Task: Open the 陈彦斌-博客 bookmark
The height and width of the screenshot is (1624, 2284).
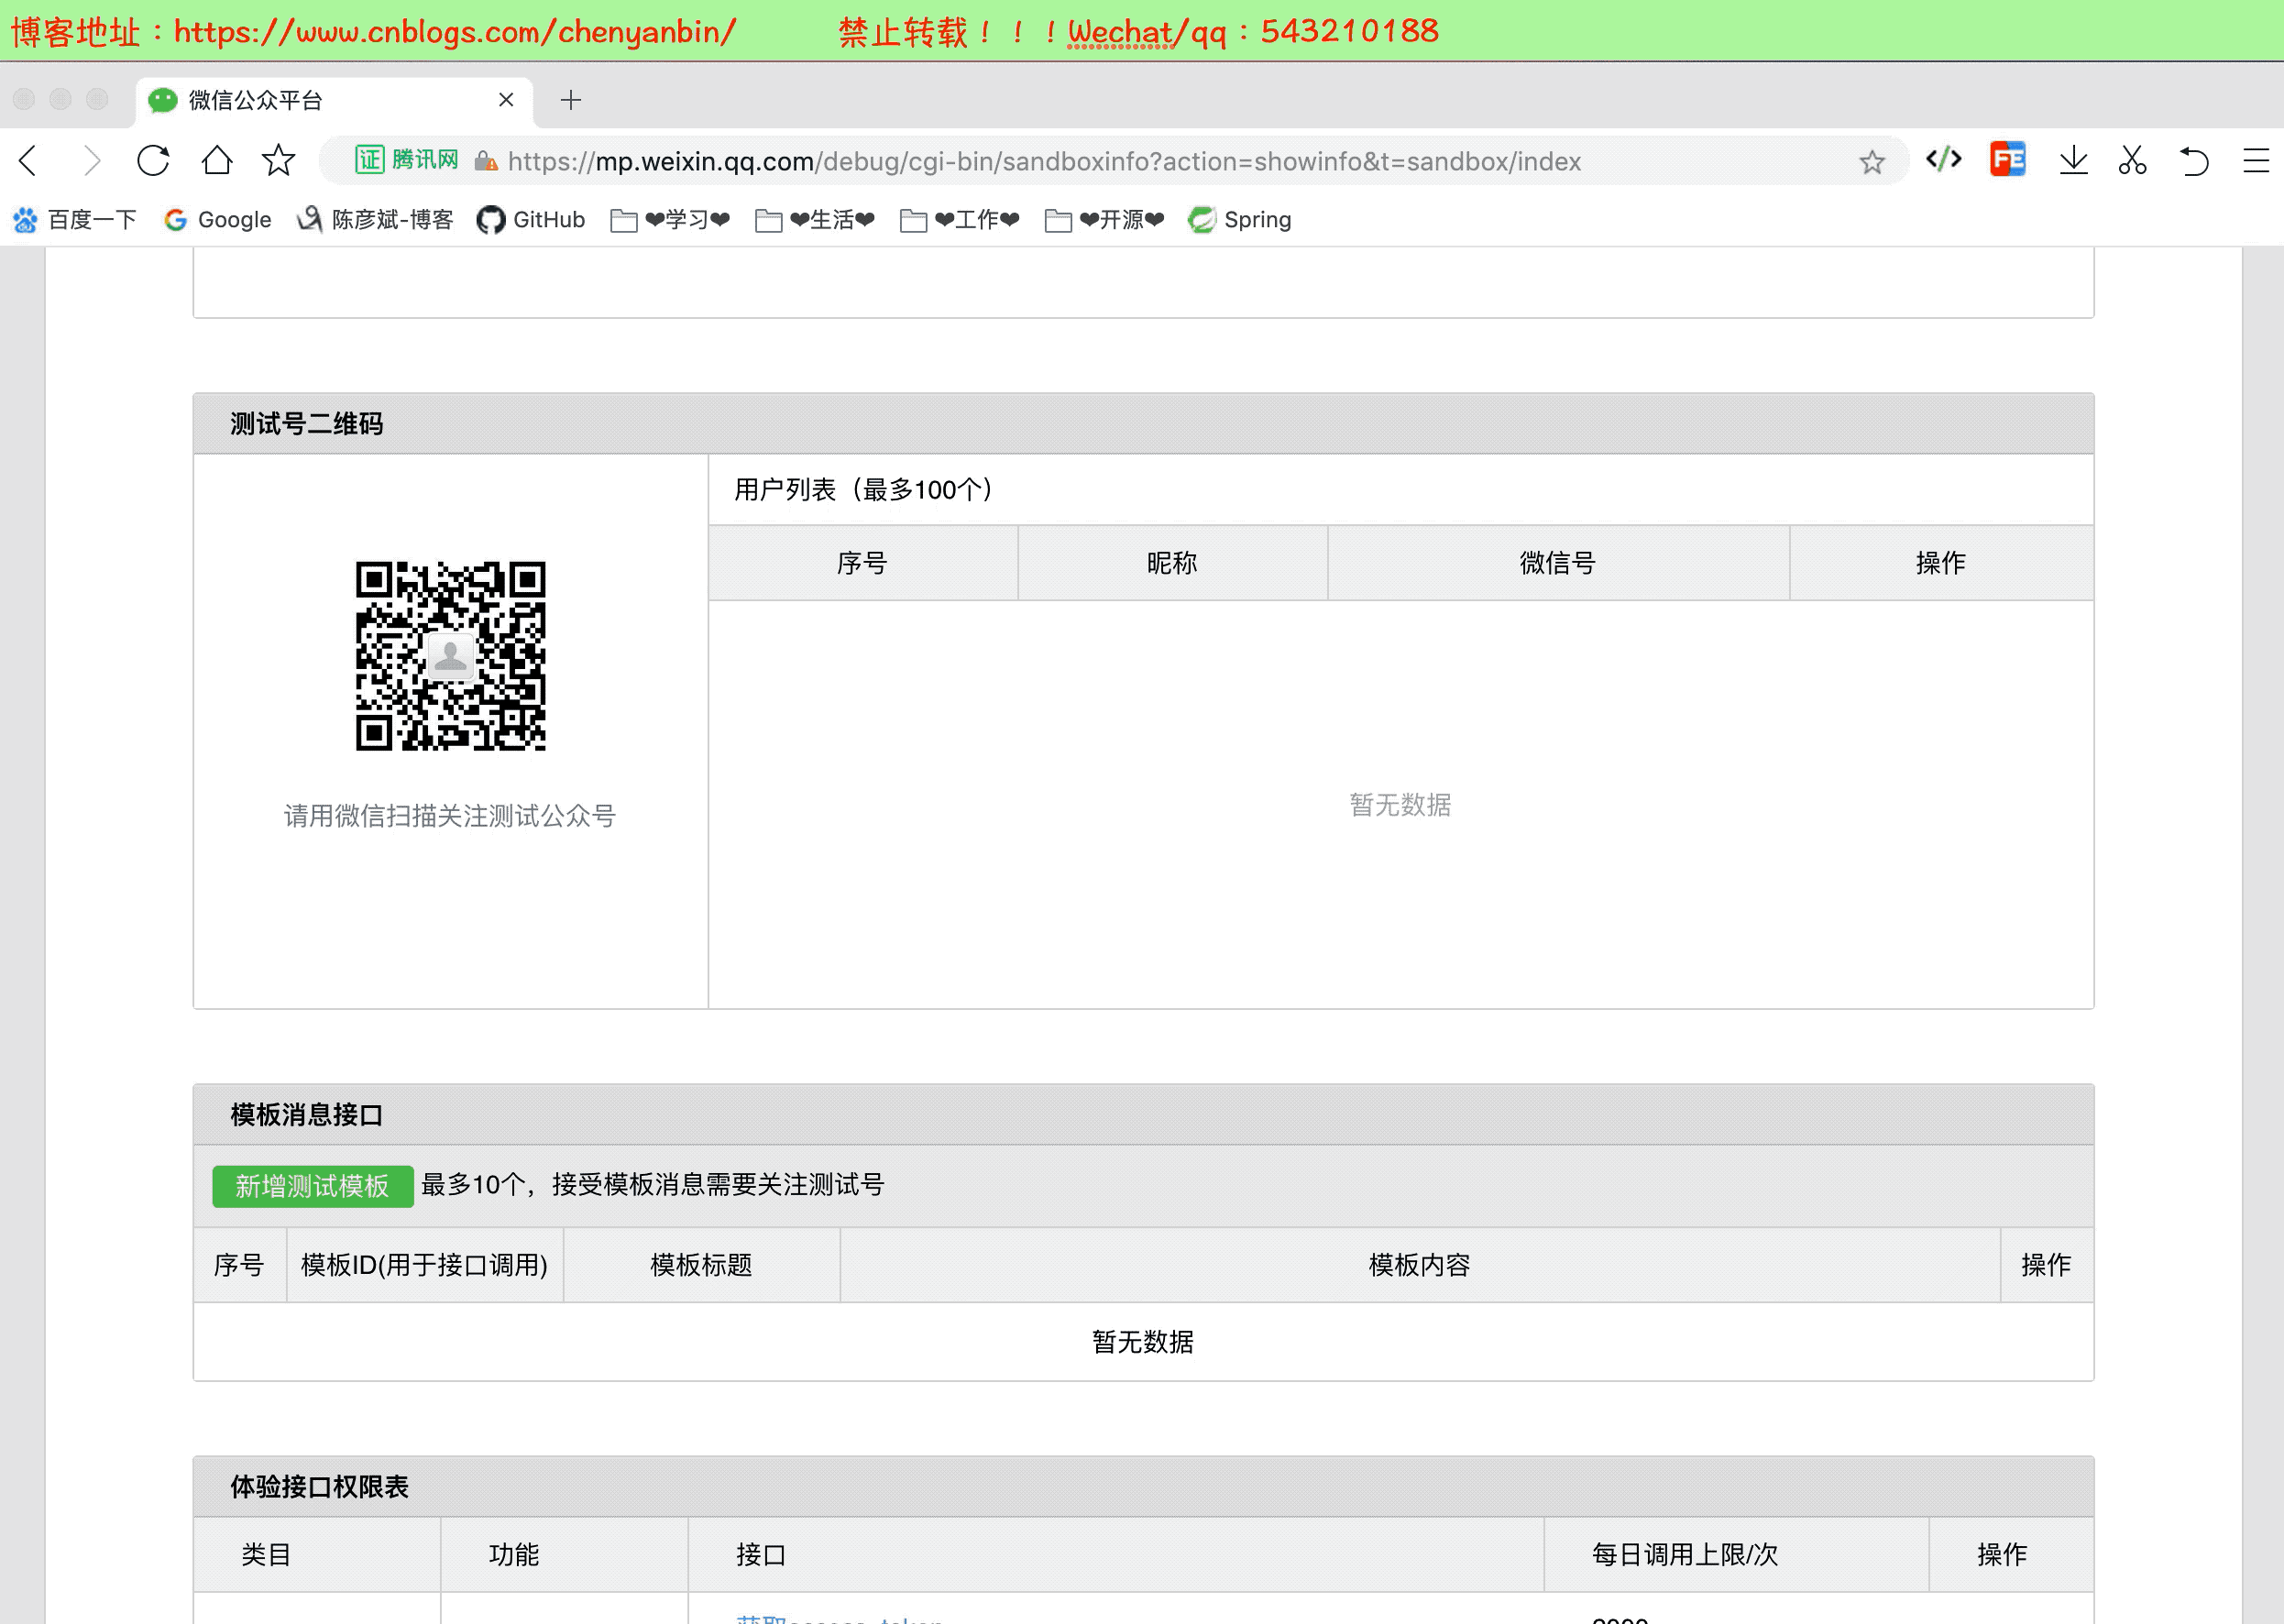Action: pos(375,220)
